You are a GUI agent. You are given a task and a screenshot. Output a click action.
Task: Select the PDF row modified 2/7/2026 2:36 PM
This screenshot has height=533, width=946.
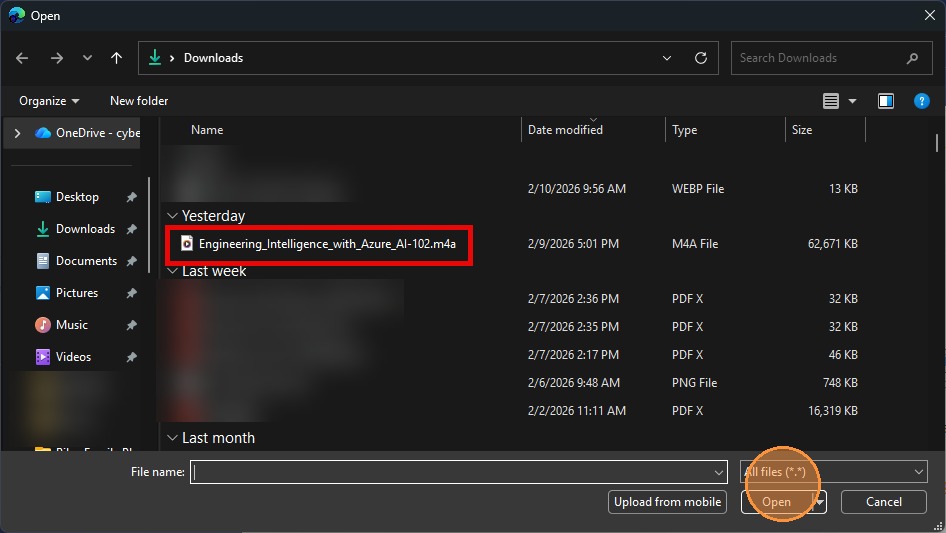(x=513, y=299)
